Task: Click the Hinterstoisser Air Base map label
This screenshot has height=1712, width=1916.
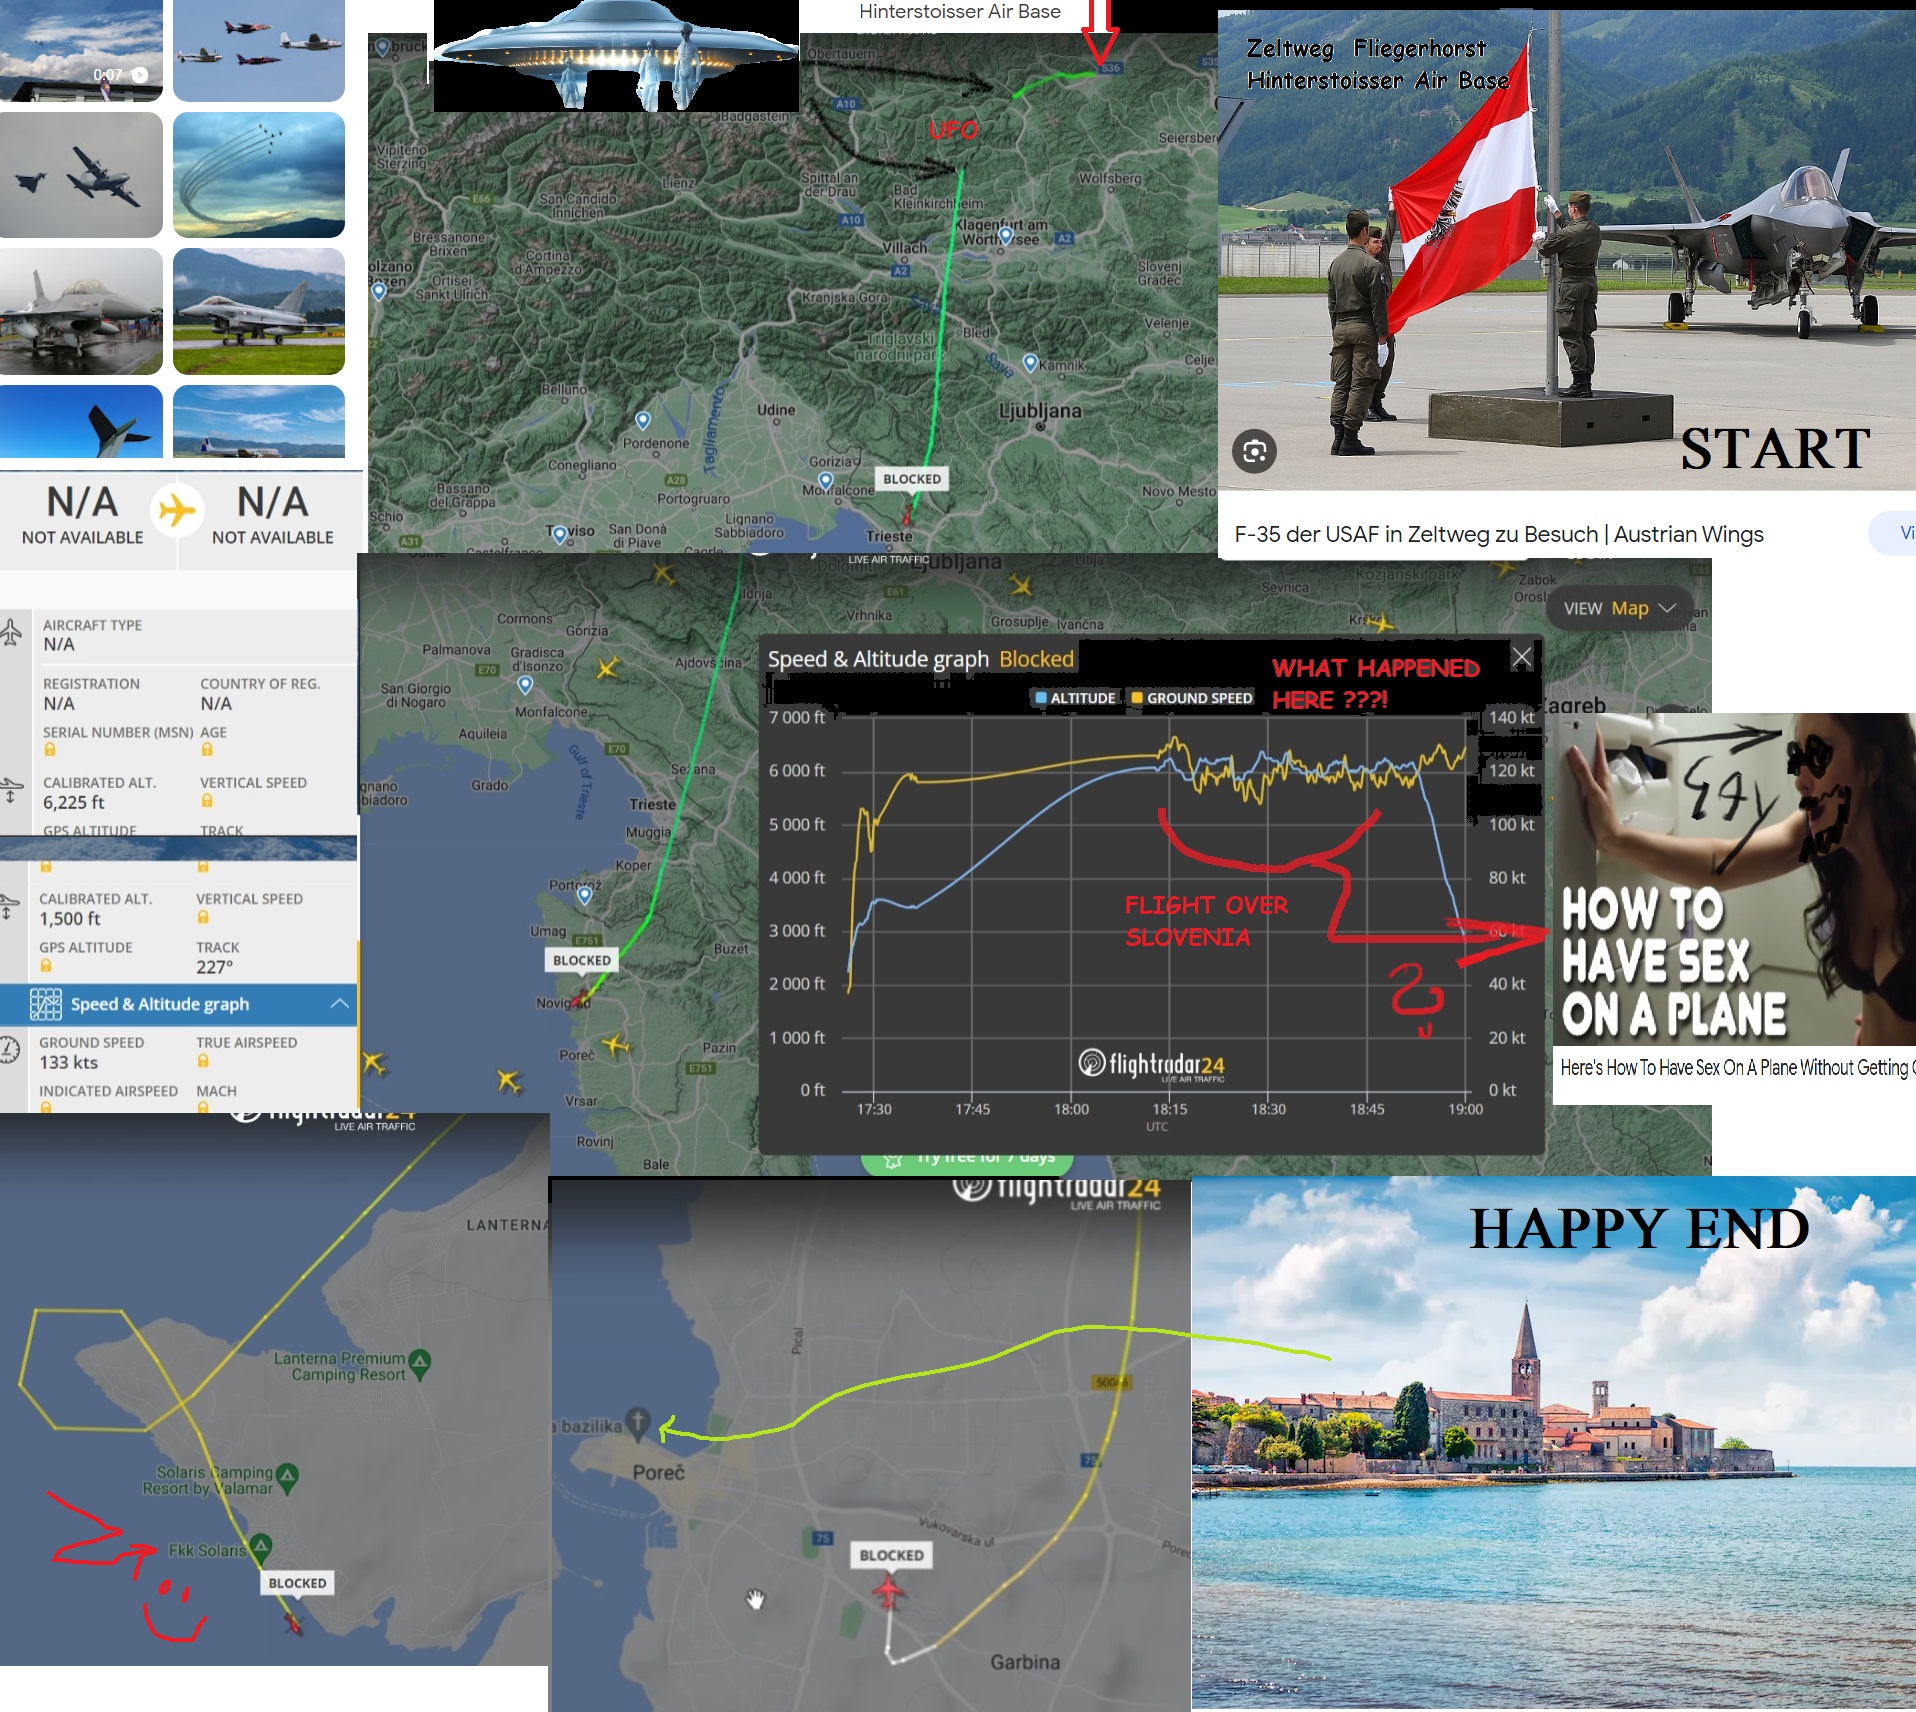Action: (959, 11)
